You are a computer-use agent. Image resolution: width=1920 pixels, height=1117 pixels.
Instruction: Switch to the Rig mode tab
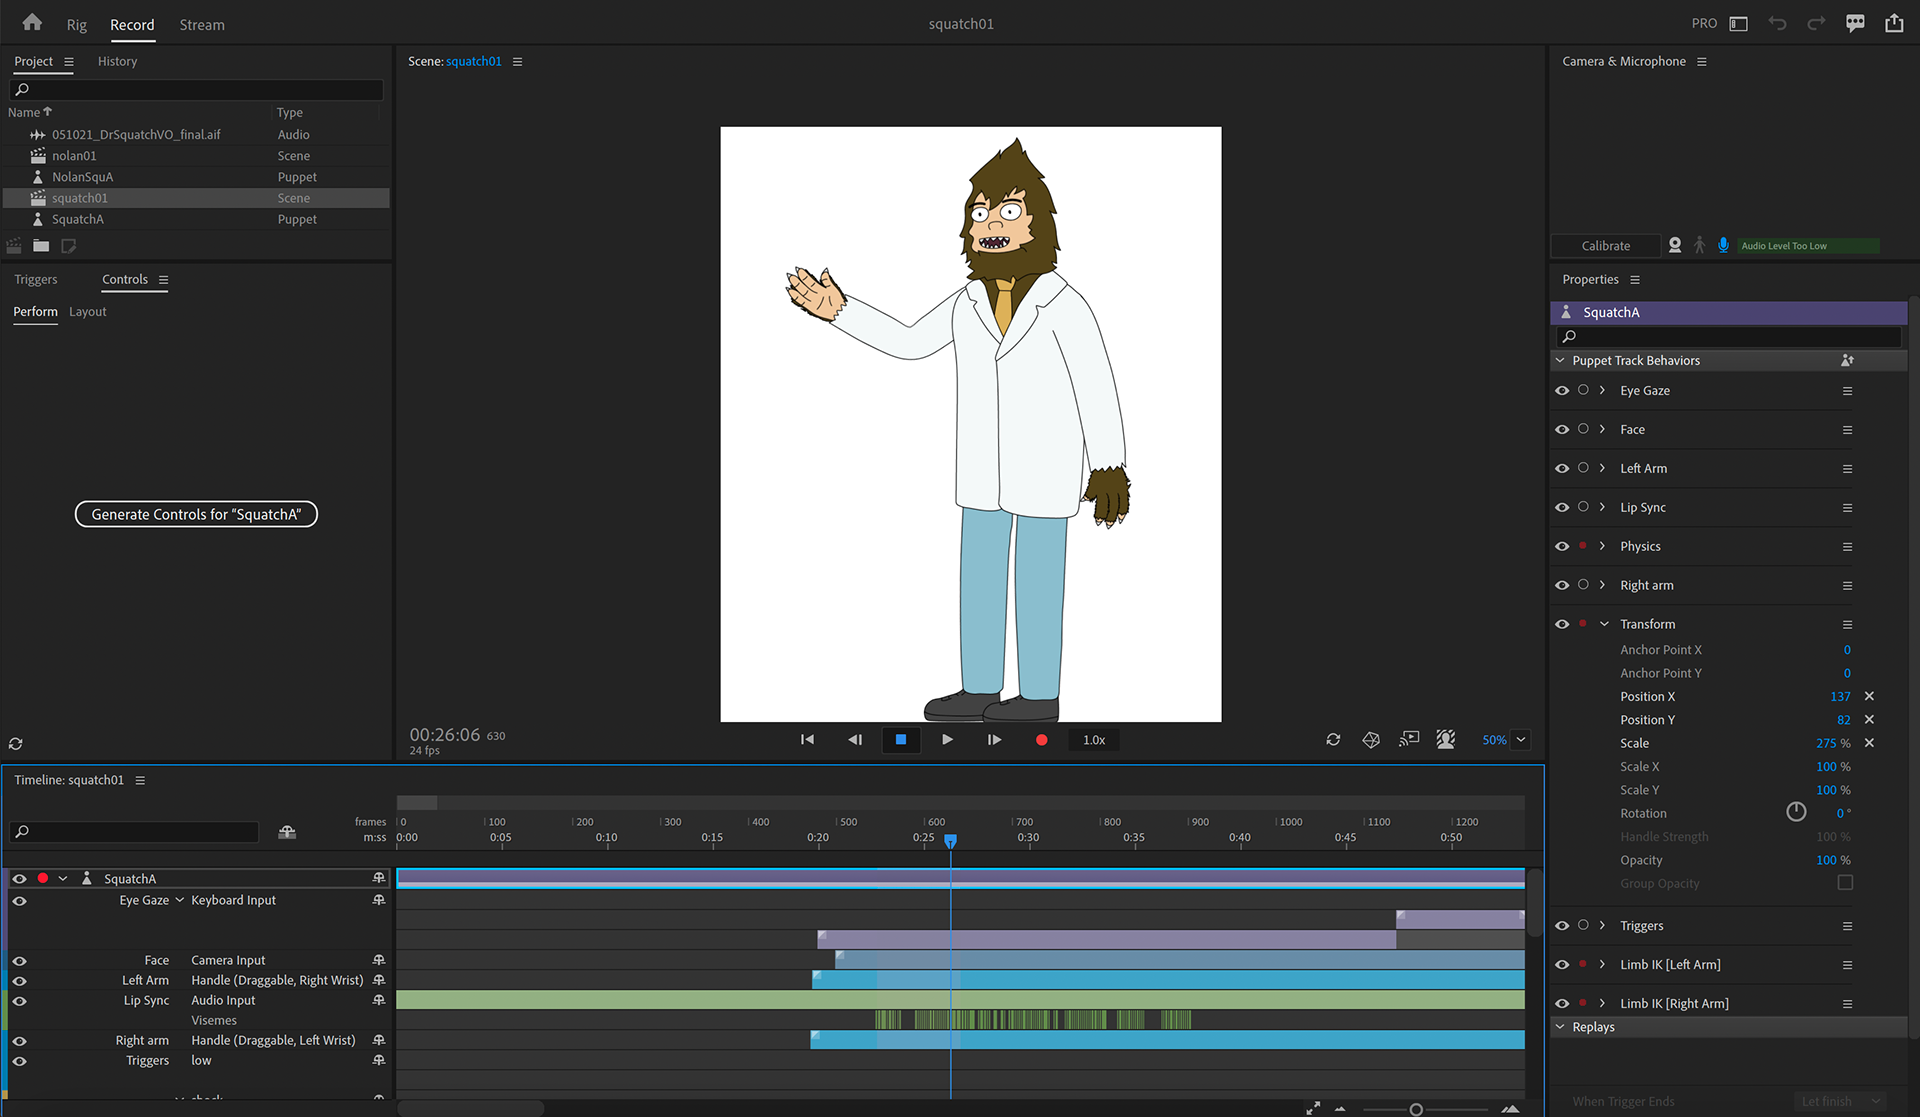pyautogui.click(x=77, y=25)
